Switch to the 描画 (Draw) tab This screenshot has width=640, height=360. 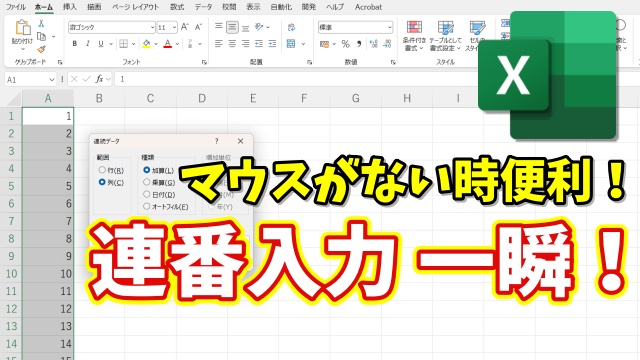tap(94, 7)
